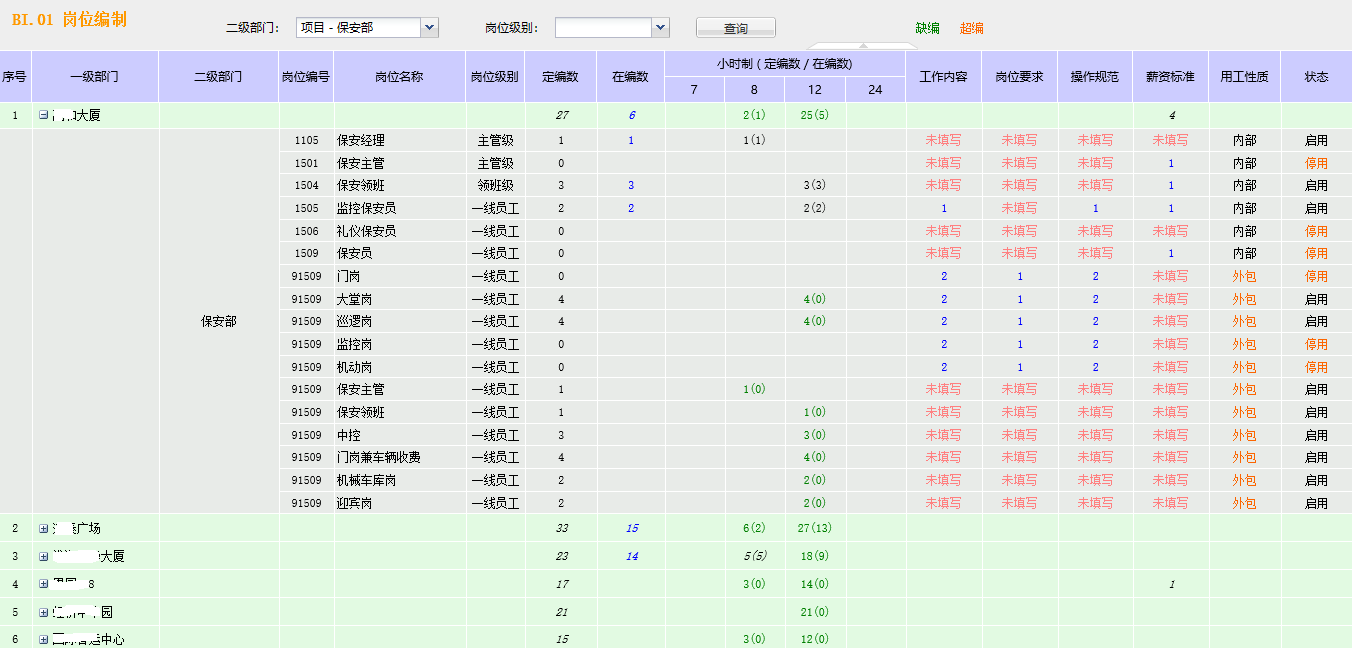This screenshot has height=648, width=1352.
Task: Click the 超编 legend label
Action: 972,28
